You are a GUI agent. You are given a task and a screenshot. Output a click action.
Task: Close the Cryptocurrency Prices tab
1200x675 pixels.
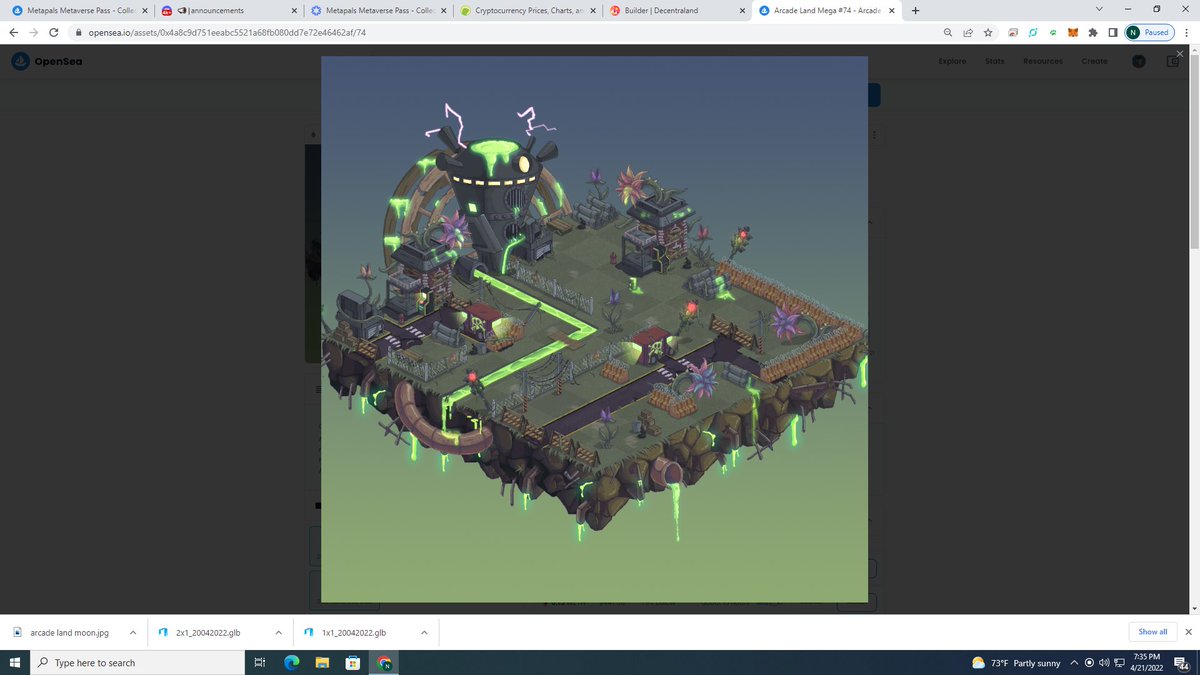pyautogui.click(x=592, y=11)
